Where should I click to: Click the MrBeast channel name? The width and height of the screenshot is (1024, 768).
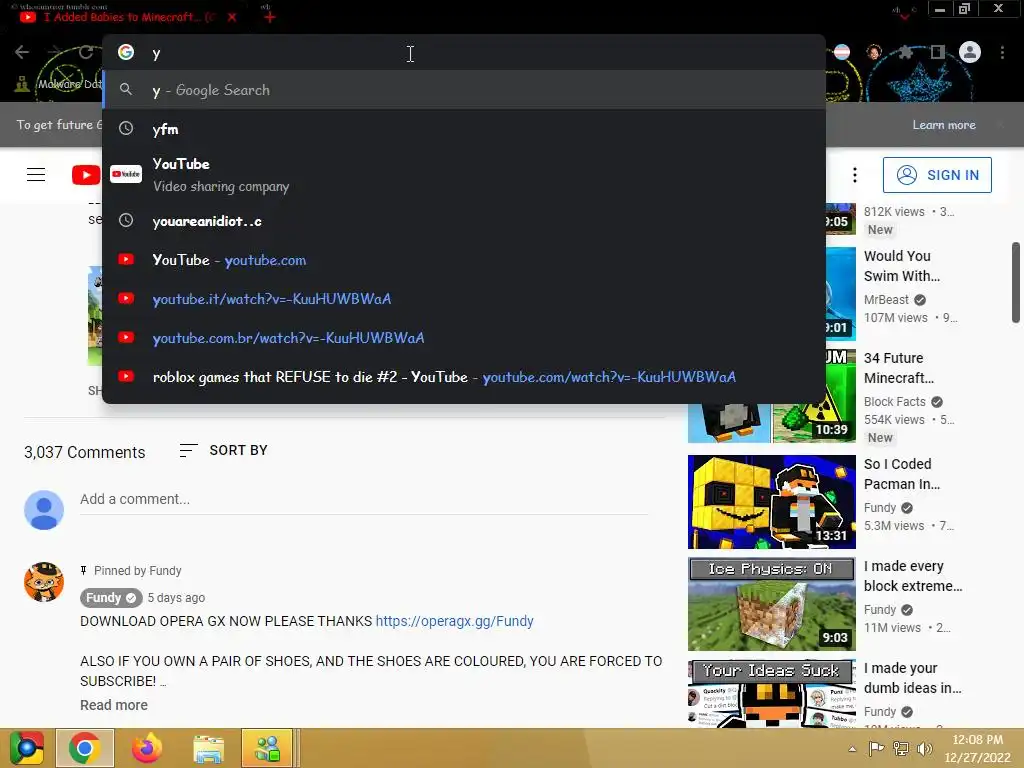coord(886,300)
